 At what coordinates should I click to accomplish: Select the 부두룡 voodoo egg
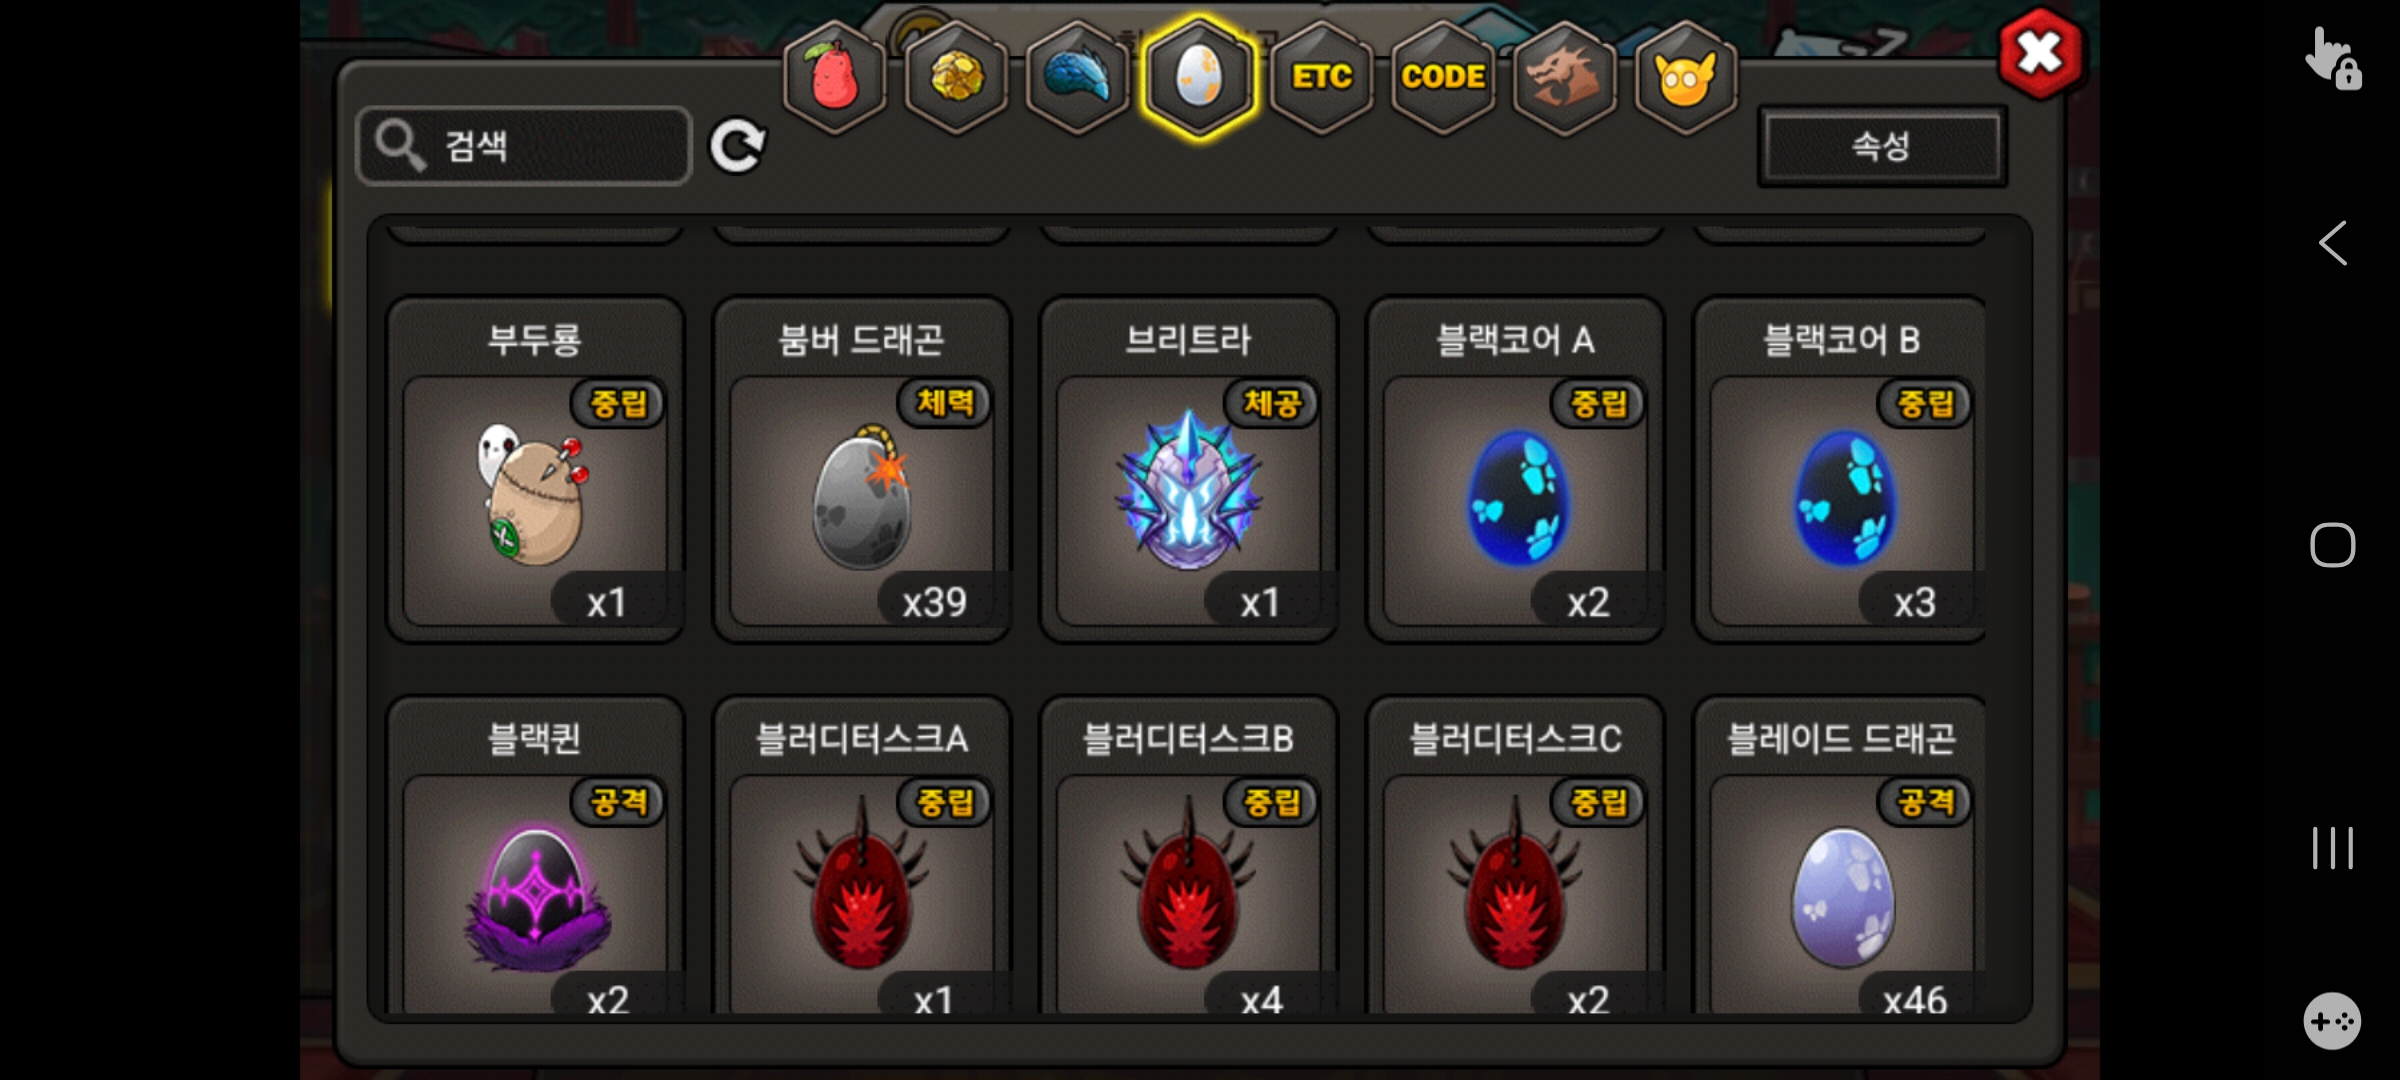click(x=535, y=469)
